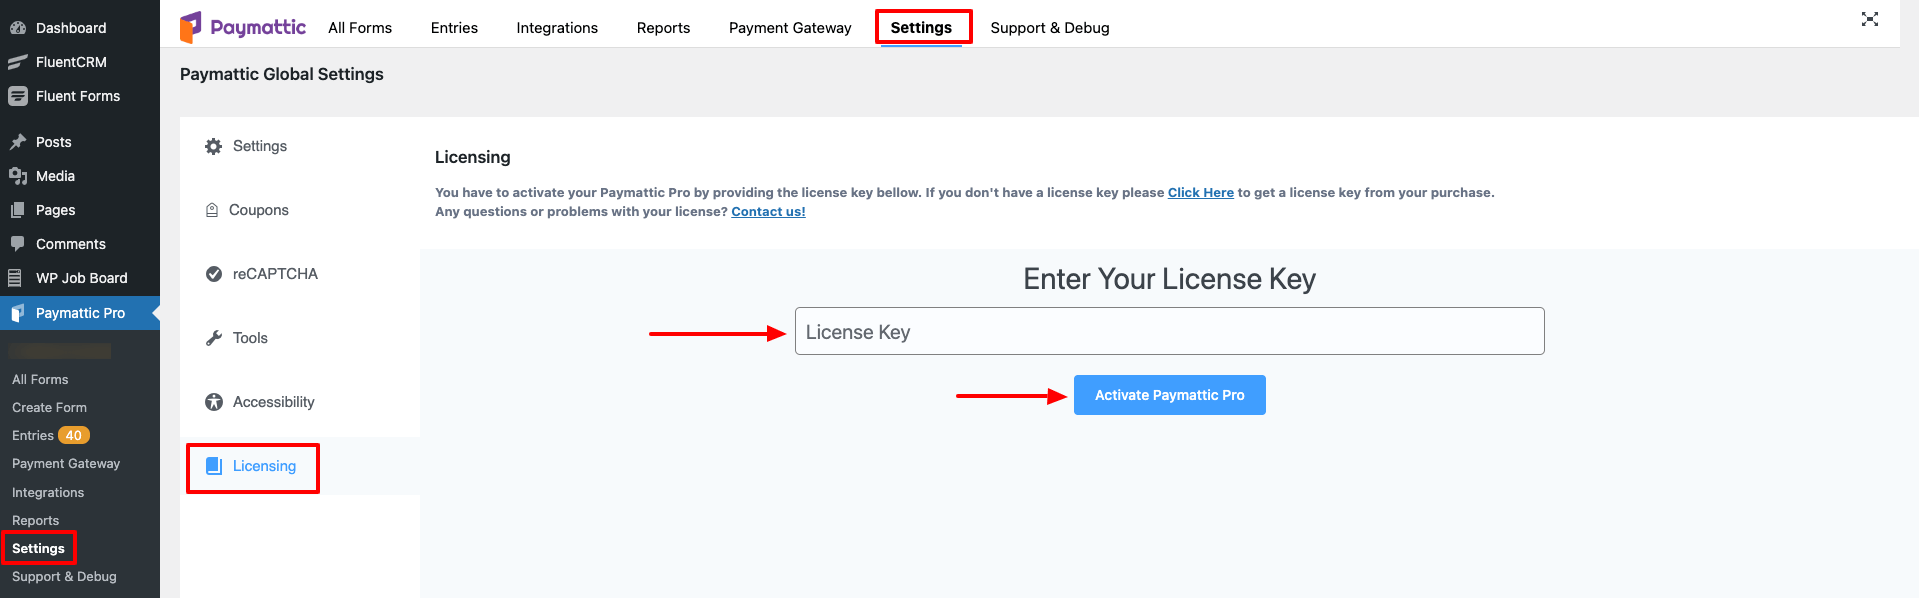The height and width of the screenshot is (598, 1919).
Task: Go to WP Job Board menu
Action: pyautogui.click(x=80, y=278)
